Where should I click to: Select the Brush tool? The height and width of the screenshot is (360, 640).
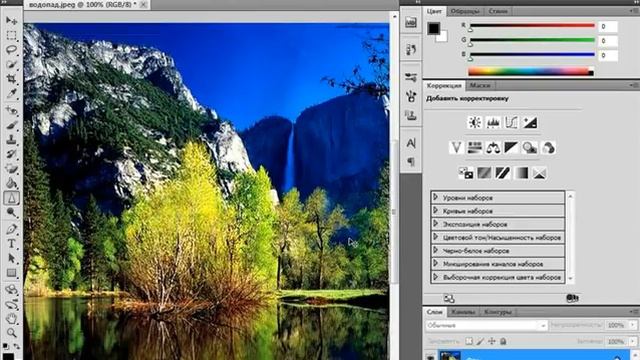11,125
